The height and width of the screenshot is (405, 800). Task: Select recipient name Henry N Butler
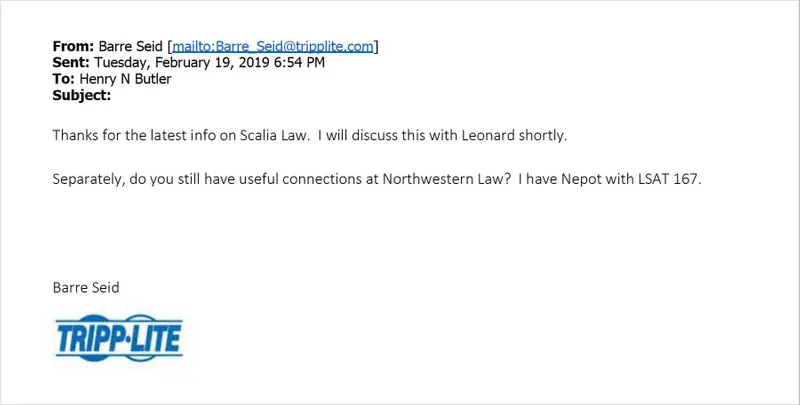coord(125,79)
